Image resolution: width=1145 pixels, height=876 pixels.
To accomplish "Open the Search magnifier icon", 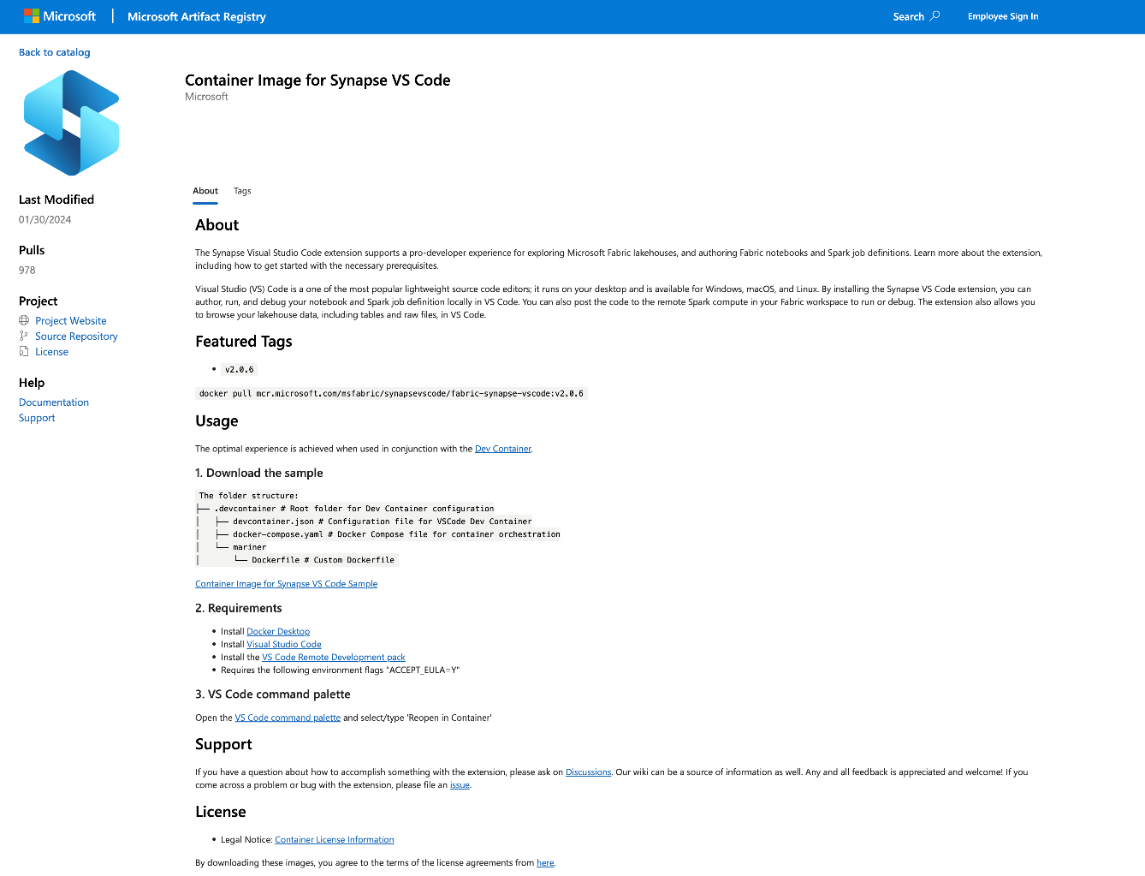I will pyautogui.click(x=935, y=16).
